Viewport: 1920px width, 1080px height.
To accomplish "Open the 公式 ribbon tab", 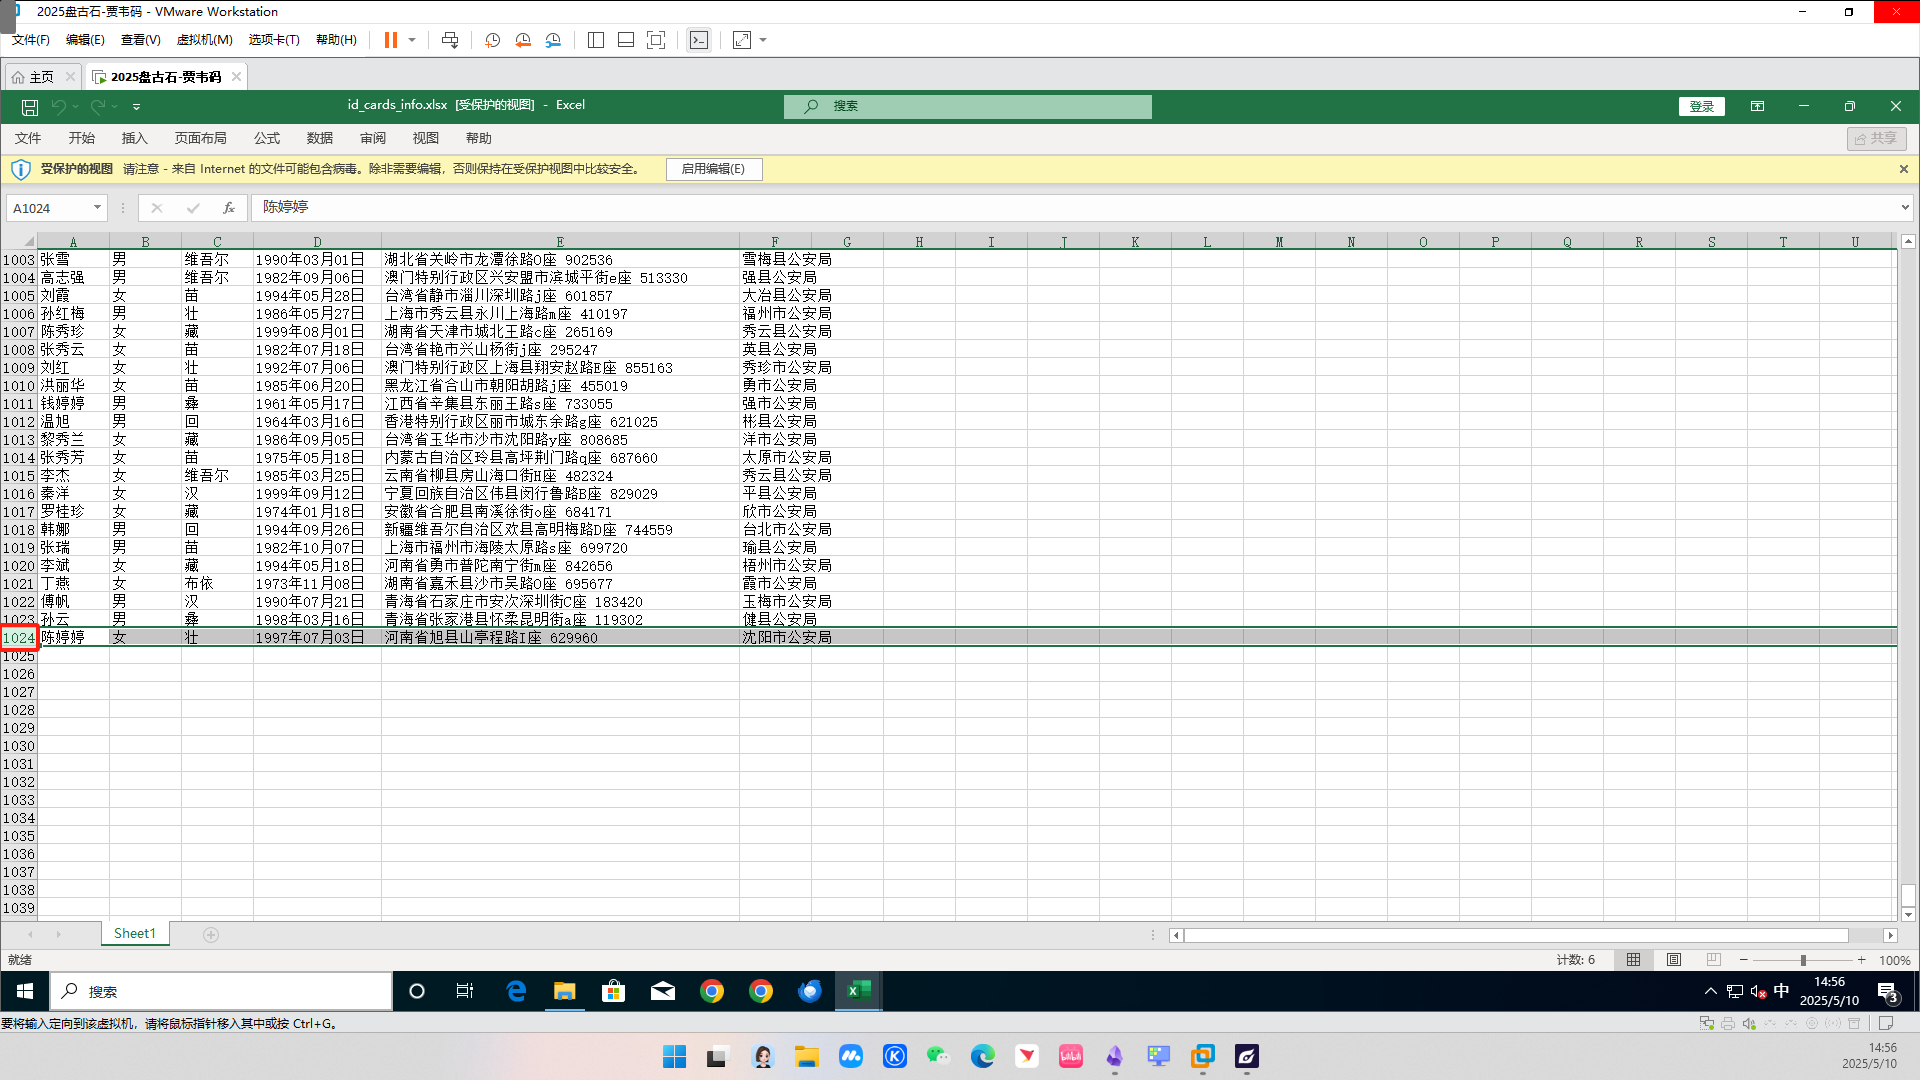I will (267, 138).
